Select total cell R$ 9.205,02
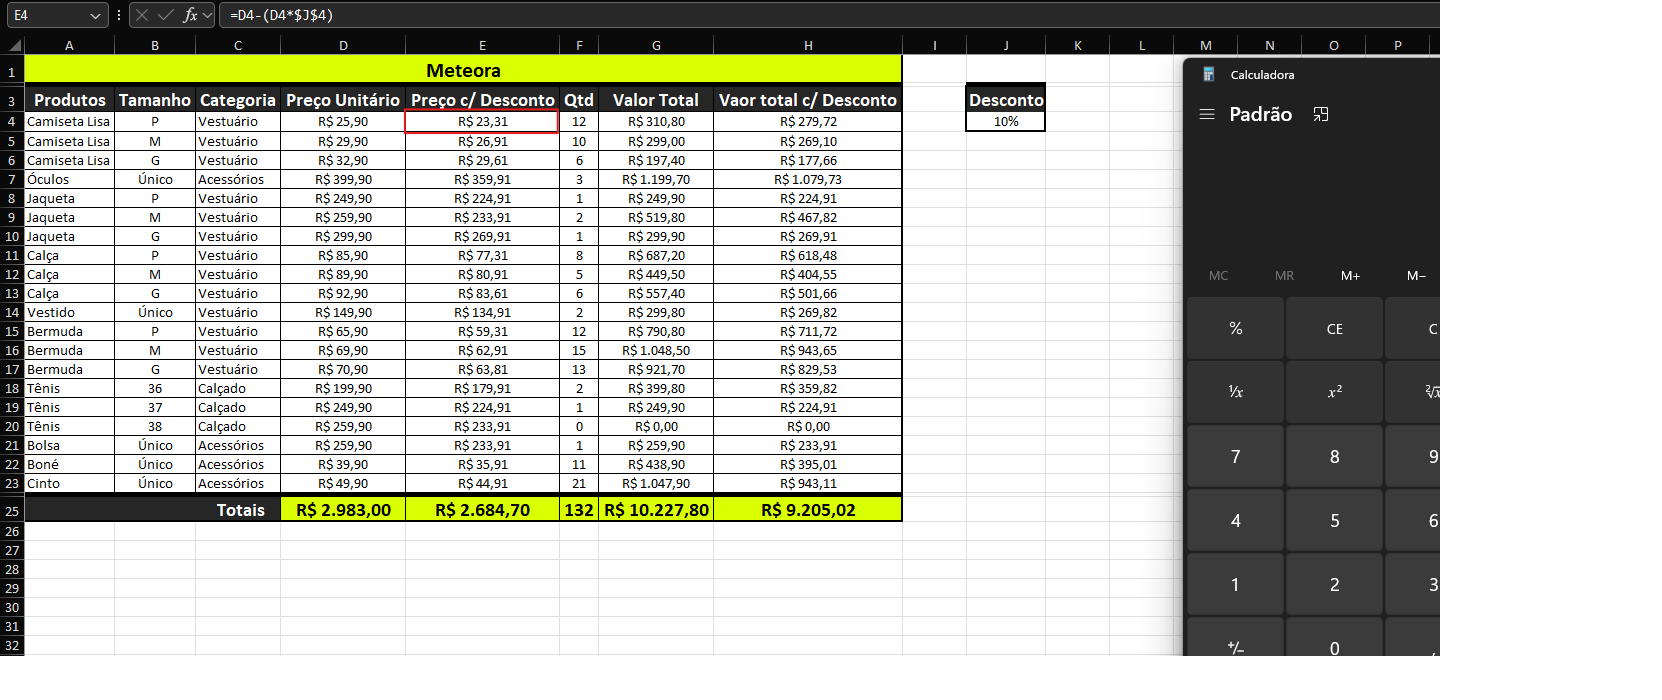The image size is (1662, 700). (x=808, y=510)
